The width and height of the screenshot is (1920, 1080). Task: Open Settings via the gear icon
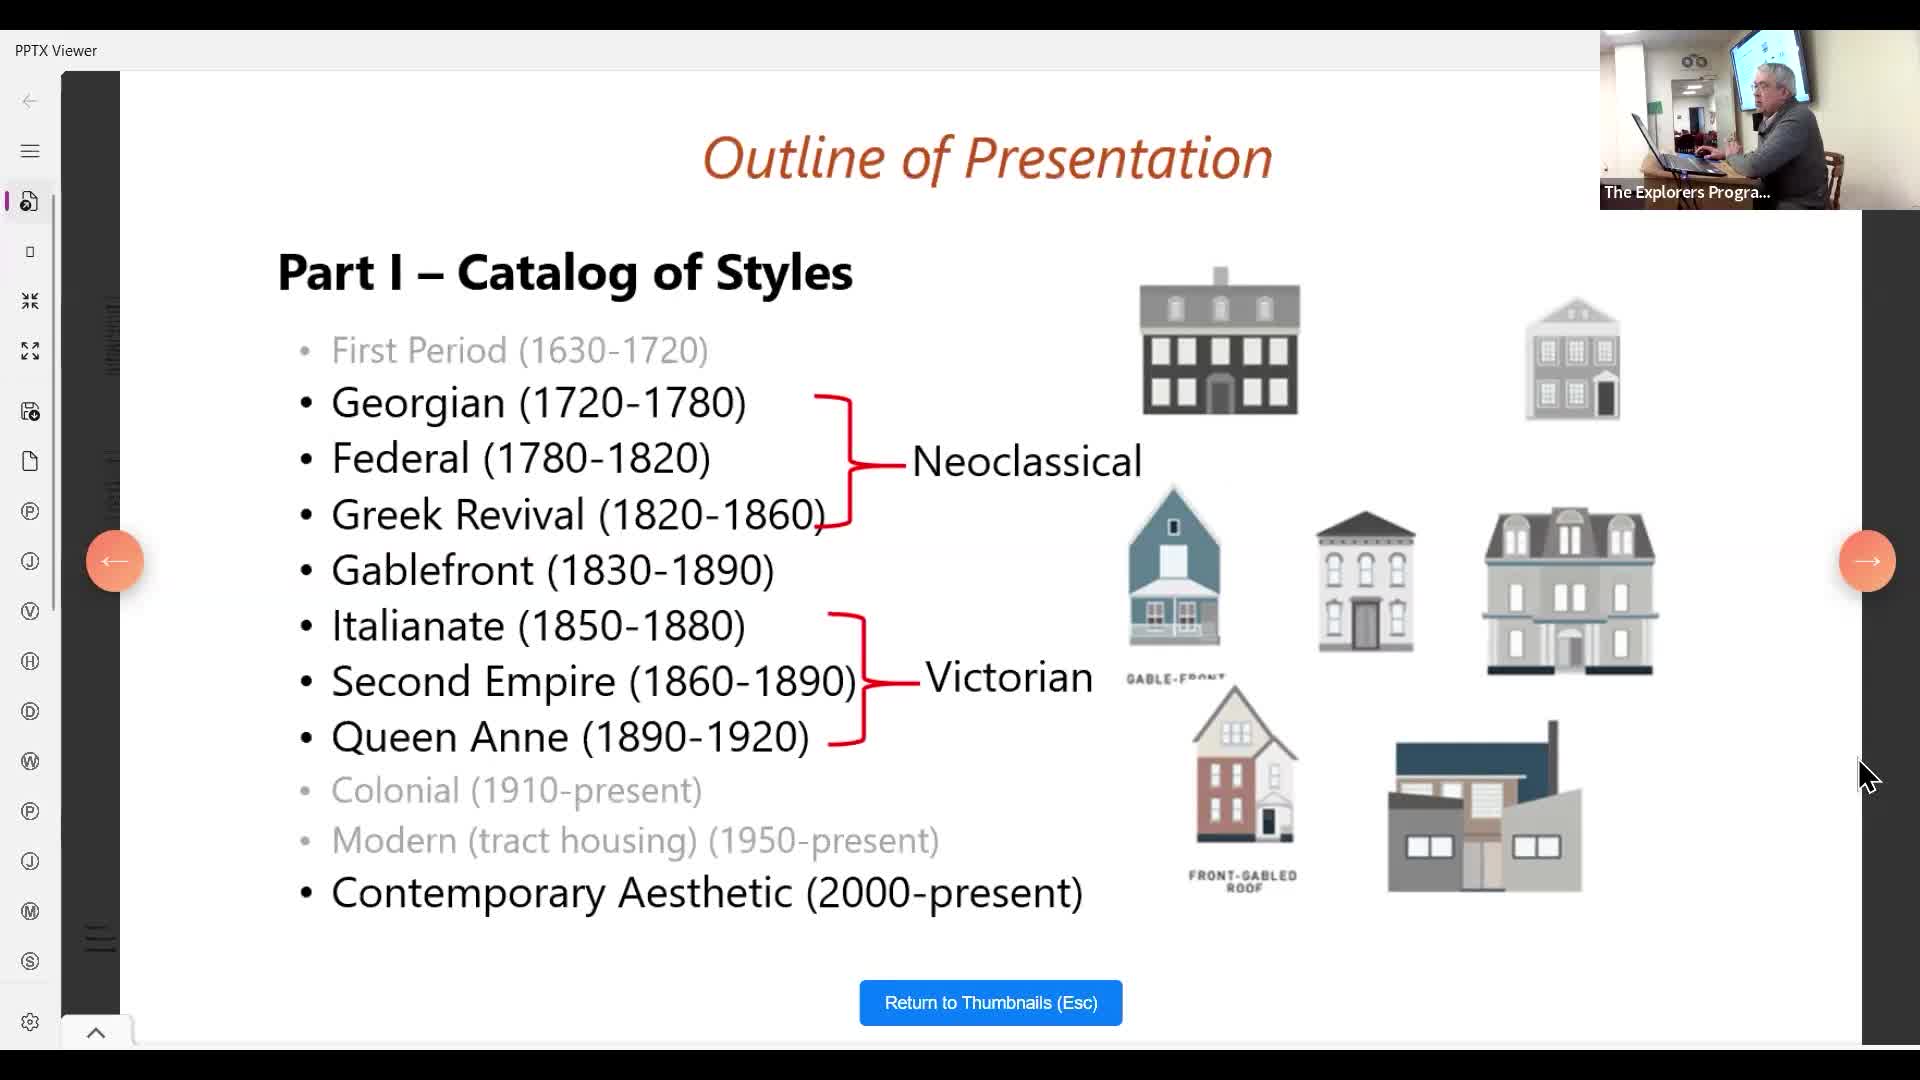pos(30,1021)
